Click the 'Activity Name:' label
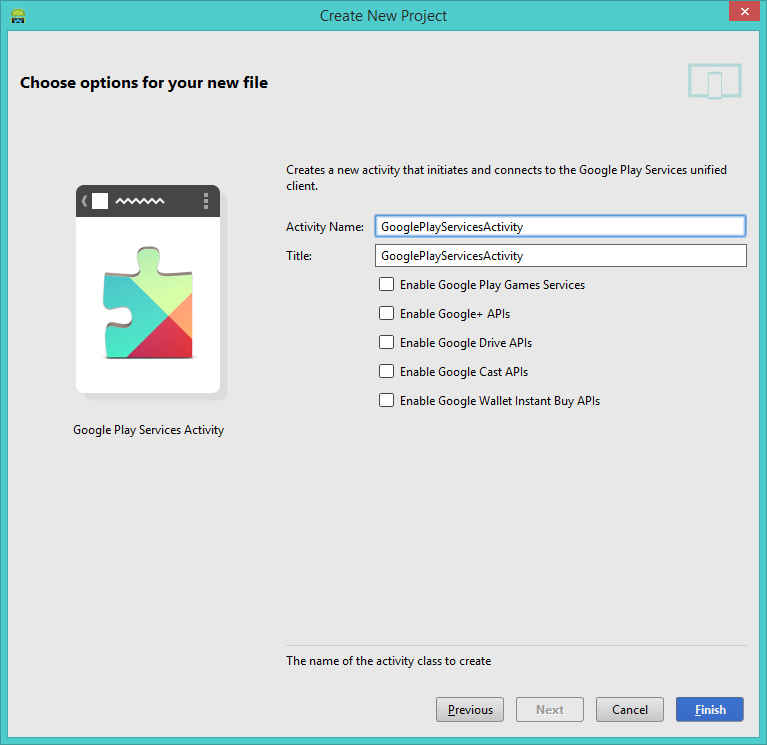Screen dimensions: 767x745 [x=325, y=227]
